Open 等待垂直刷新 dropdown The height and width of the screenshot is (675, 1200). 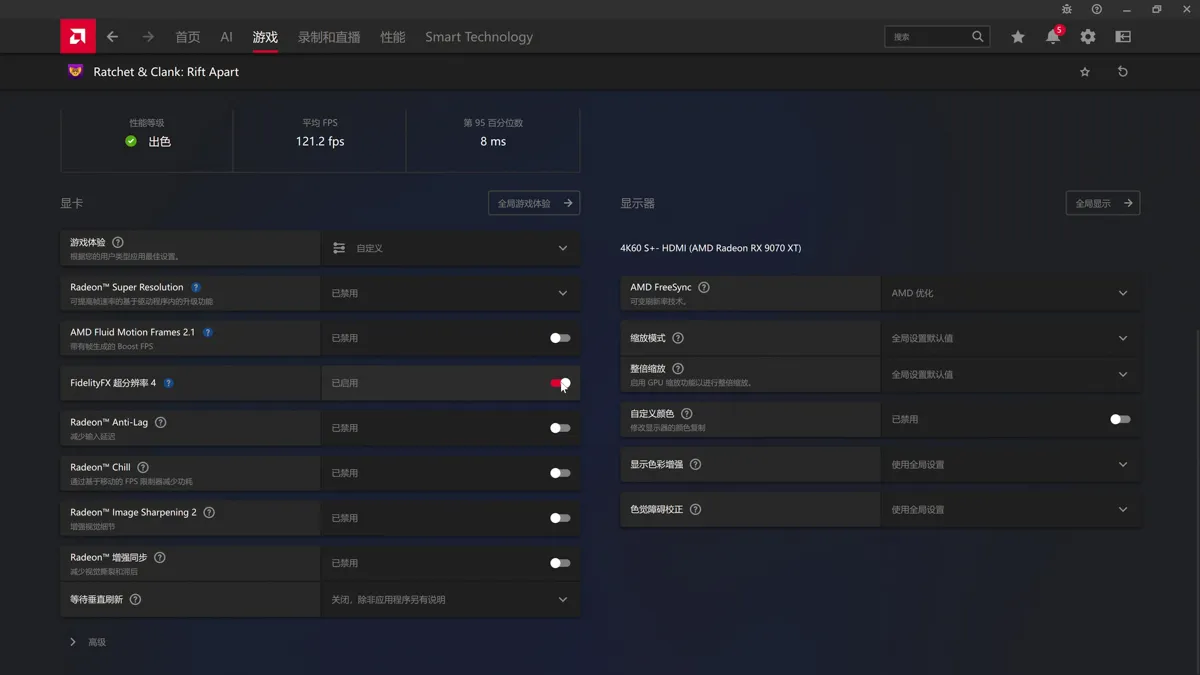point(450,599)
